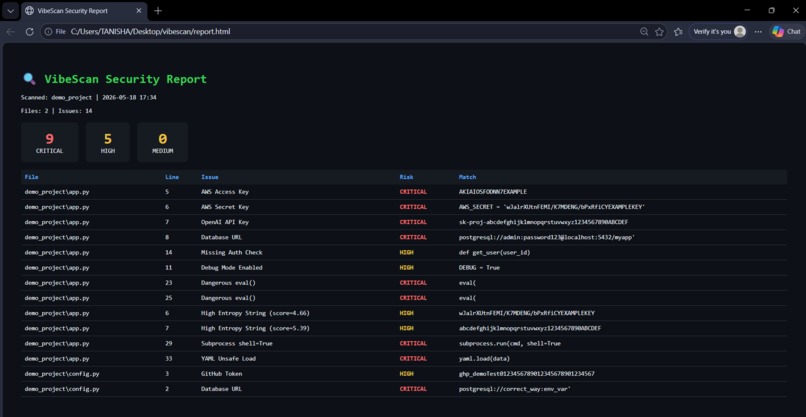Click the Match column header
Viewport: 806px width, 417px height.
[x=467, y=177]
